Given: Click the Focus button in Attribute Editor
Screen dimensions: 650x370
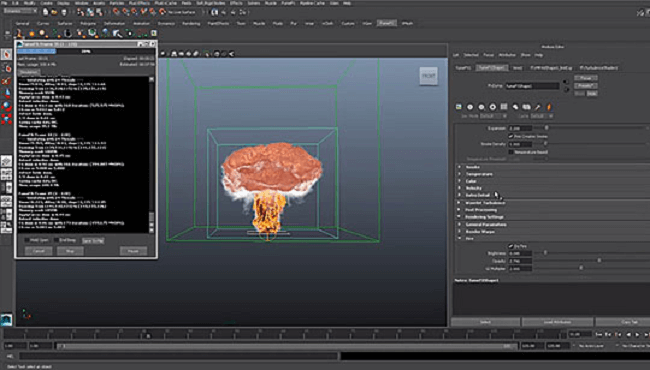Looking at the screenshot, I should [585, 78].
